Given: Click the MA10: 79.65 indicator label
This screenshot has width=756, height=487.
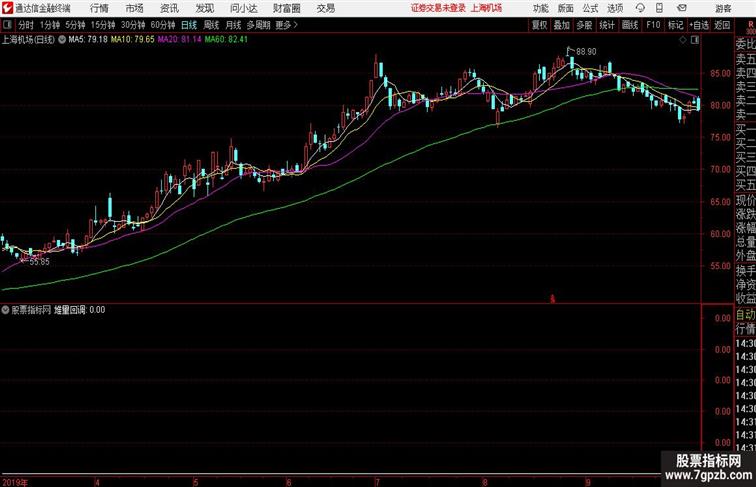Looking at the screenshot, I should (x=133, y=40).
